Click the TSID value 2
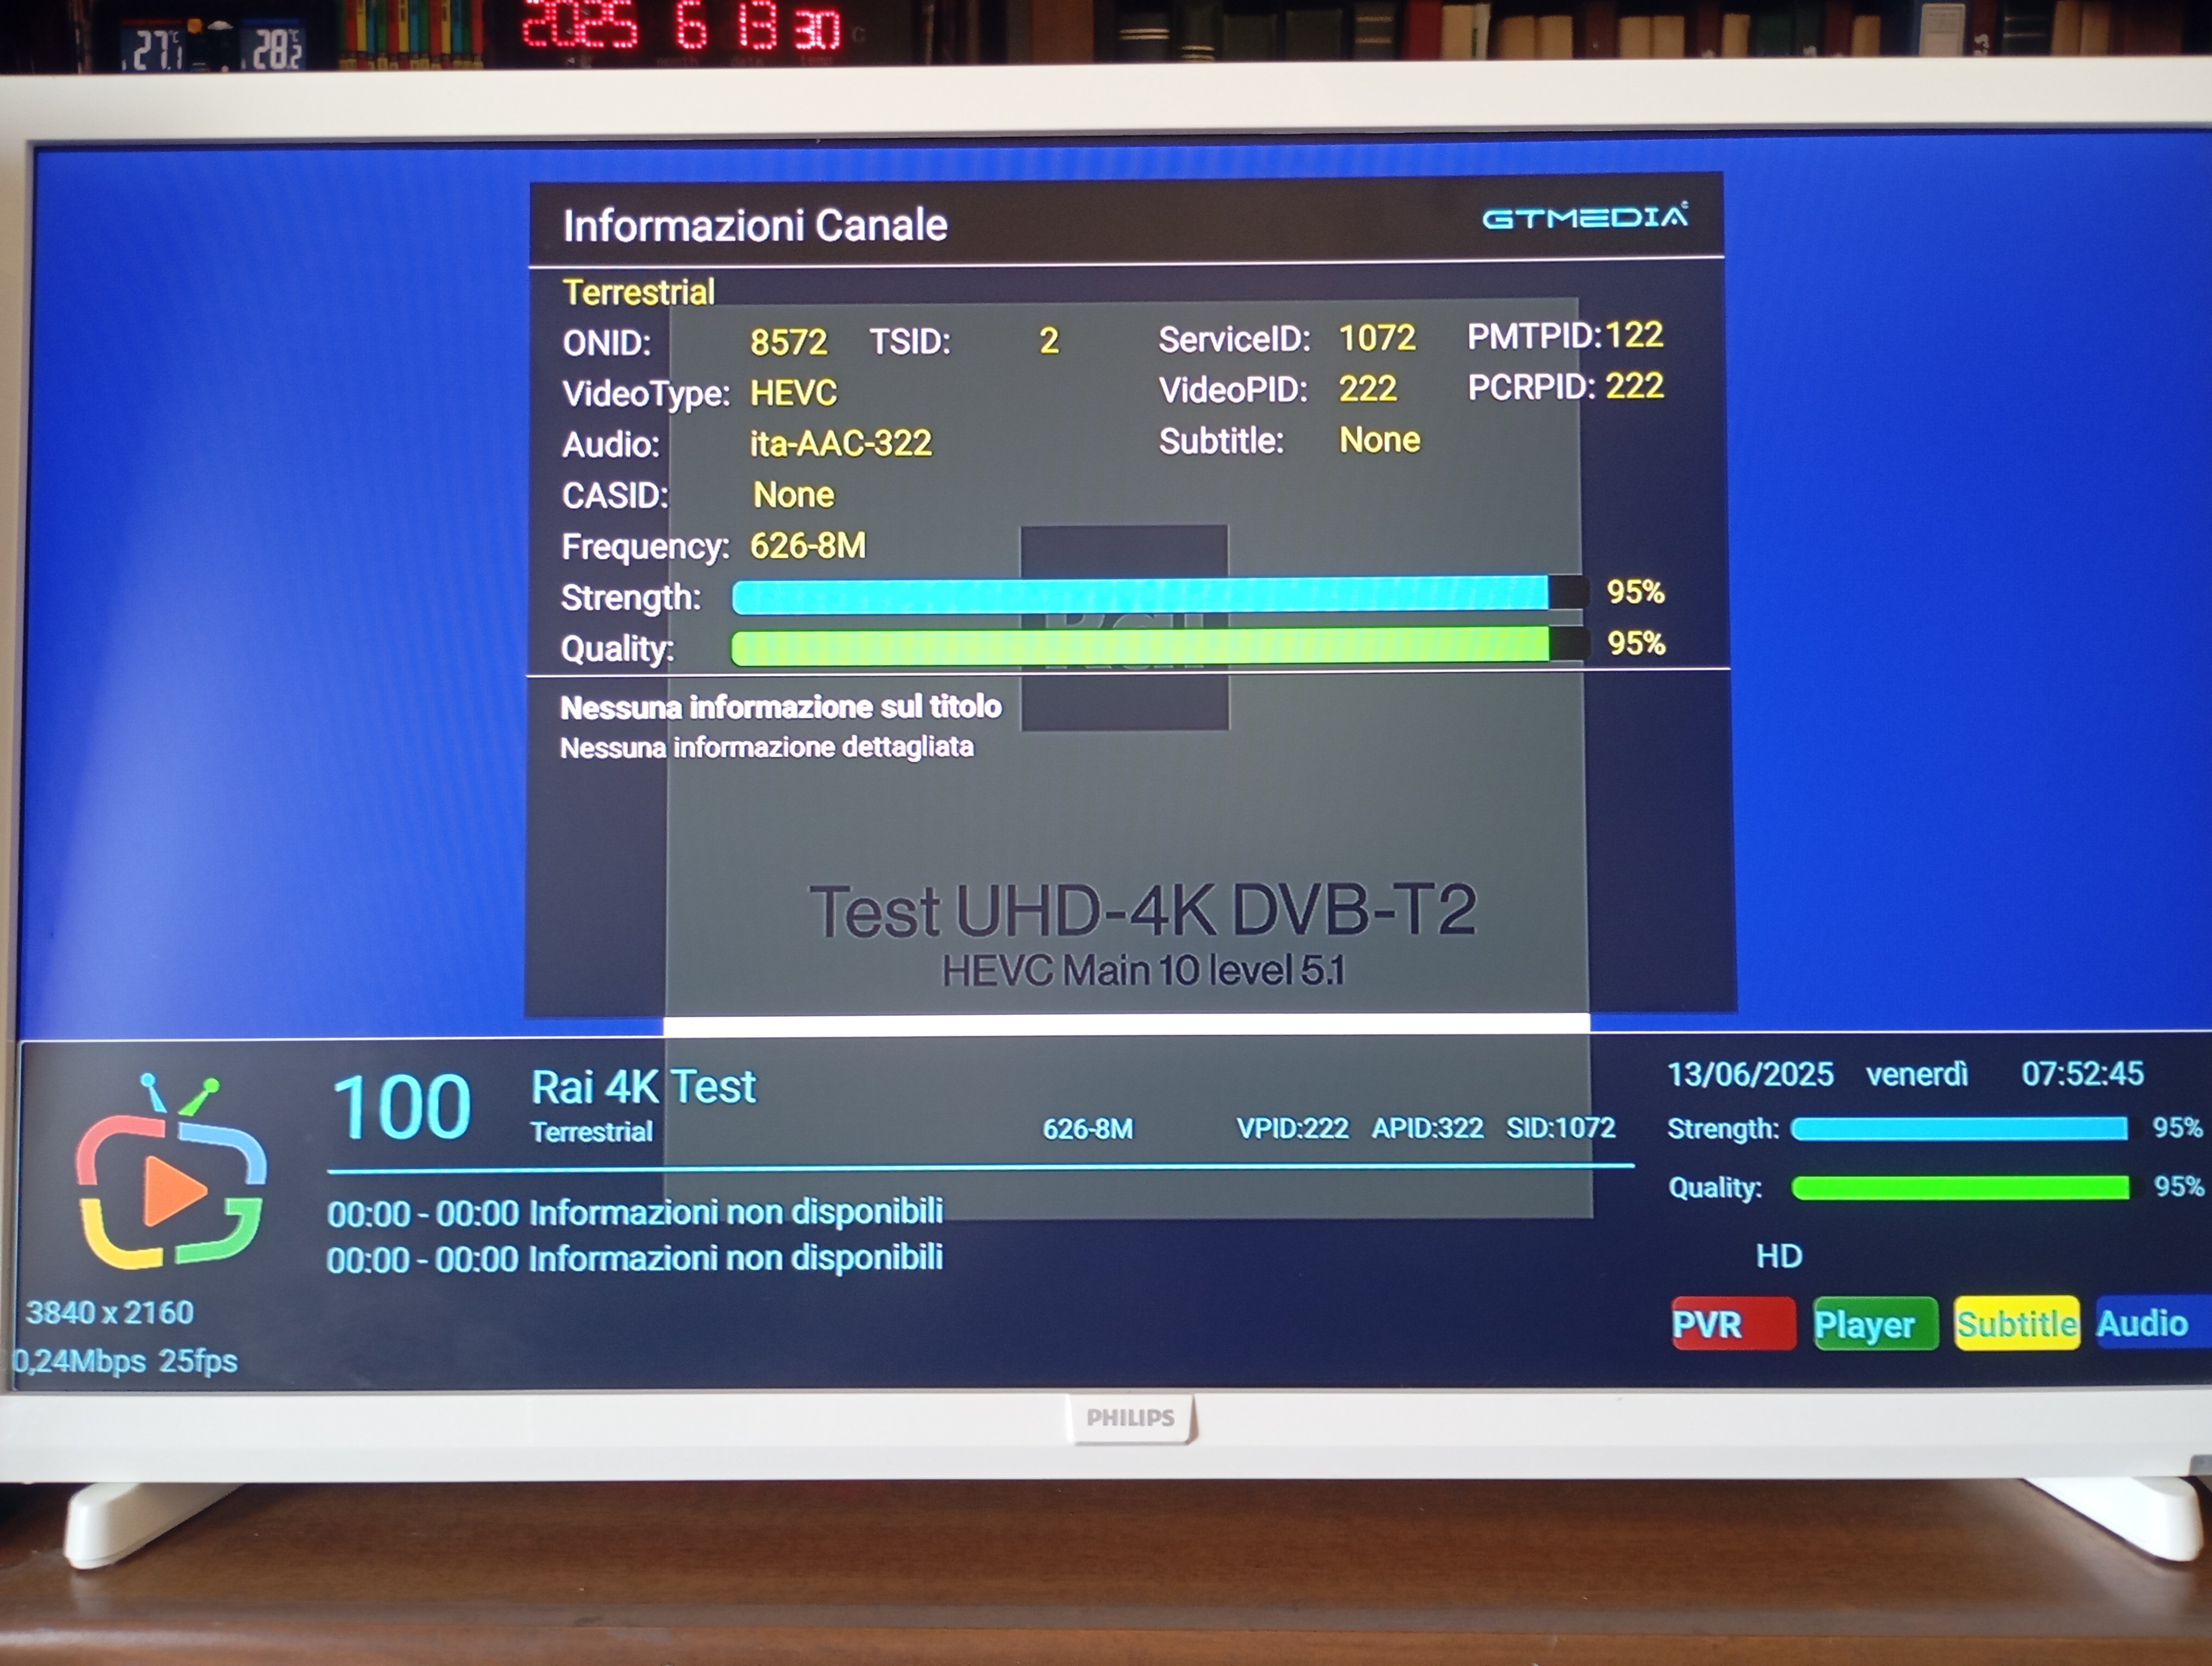The height and width of the screenshot is (1666, 2212). (x=1049, y=342)
